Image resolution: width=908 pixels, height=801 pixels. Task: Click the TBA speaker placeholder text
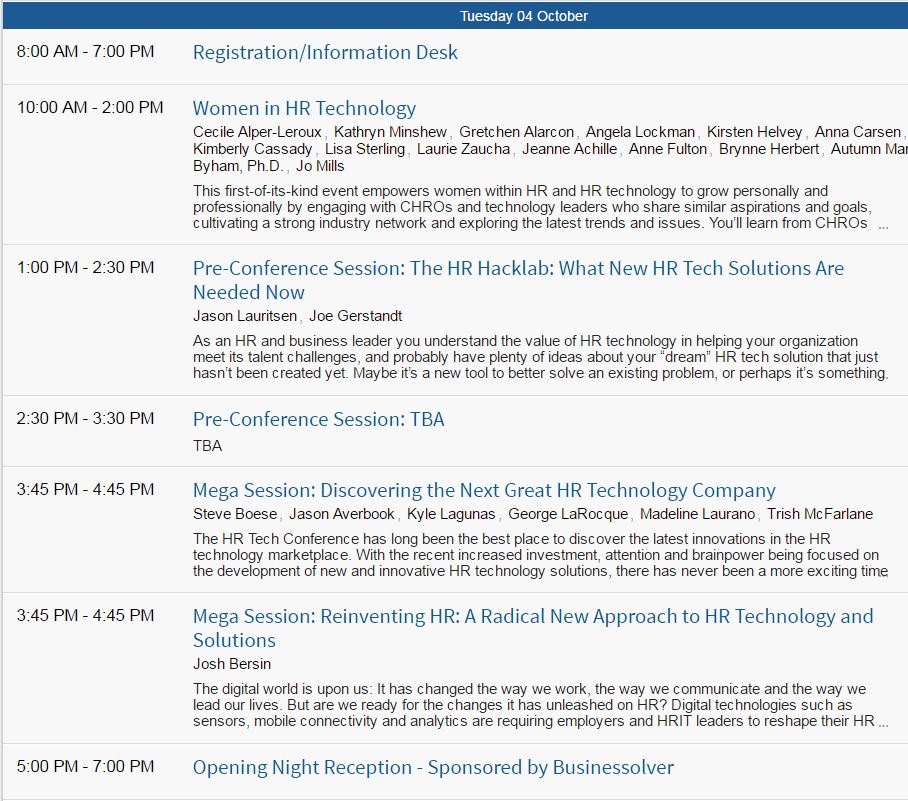(207, 446)
